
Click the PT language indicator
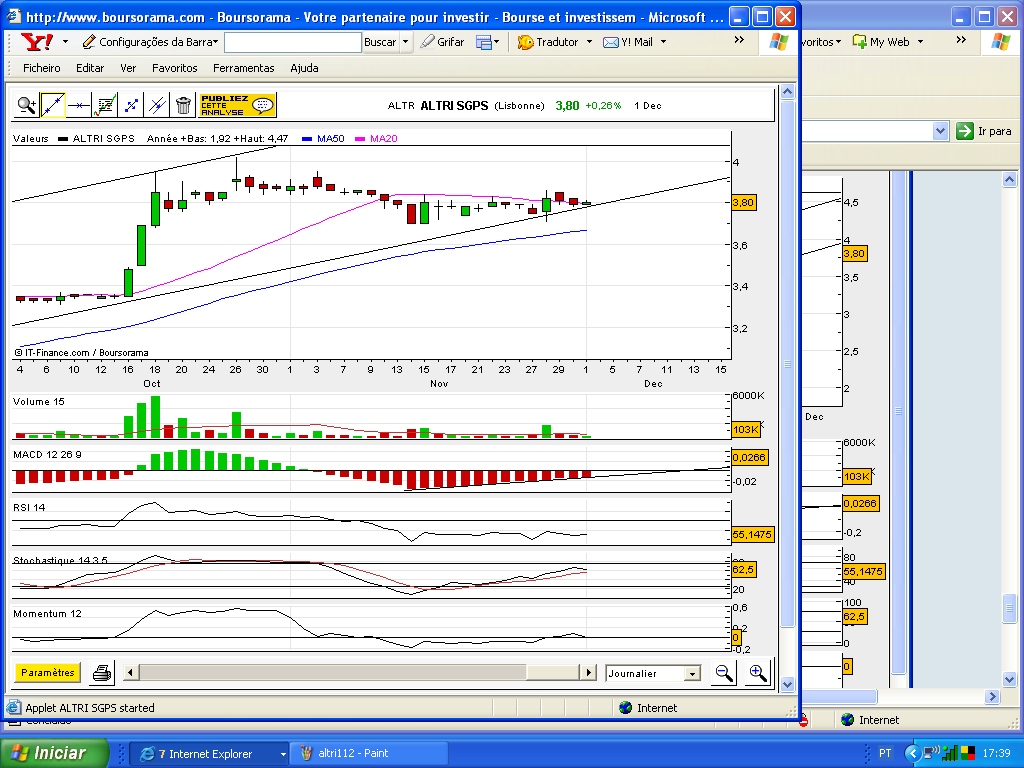click(885, 753)
